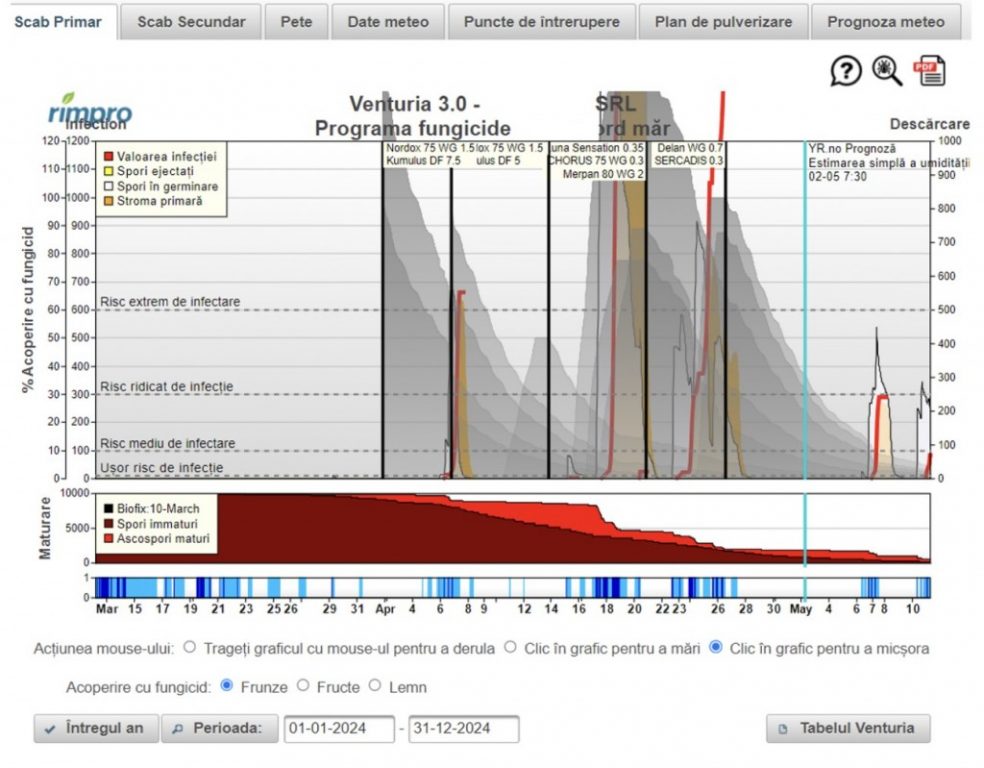Click the 'Maturare' axis label

[x=45, y=528]
